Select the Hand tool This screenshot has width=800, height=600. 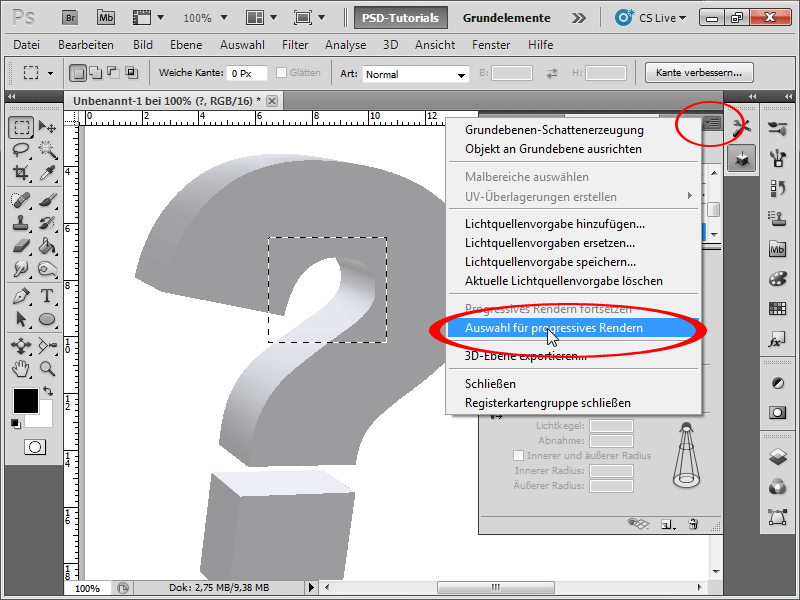click(x=21, y=368)
